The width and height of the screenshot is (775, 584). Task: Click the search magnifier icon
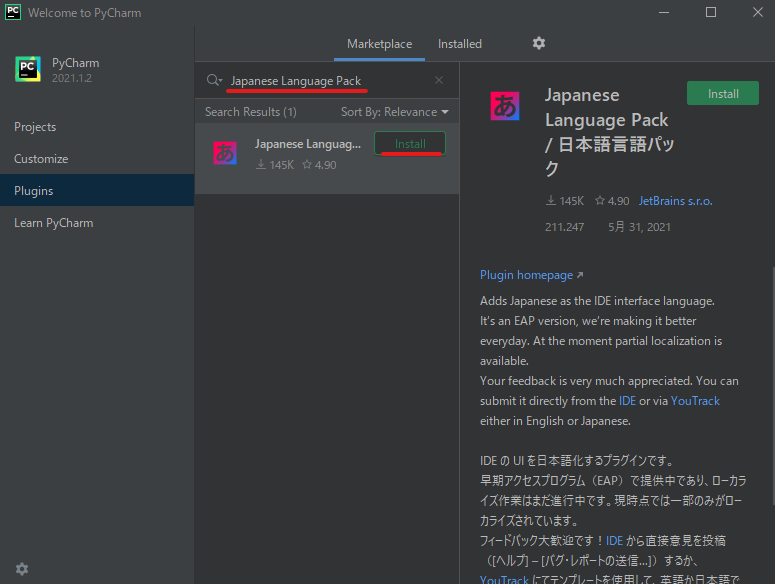click(214, 80)
